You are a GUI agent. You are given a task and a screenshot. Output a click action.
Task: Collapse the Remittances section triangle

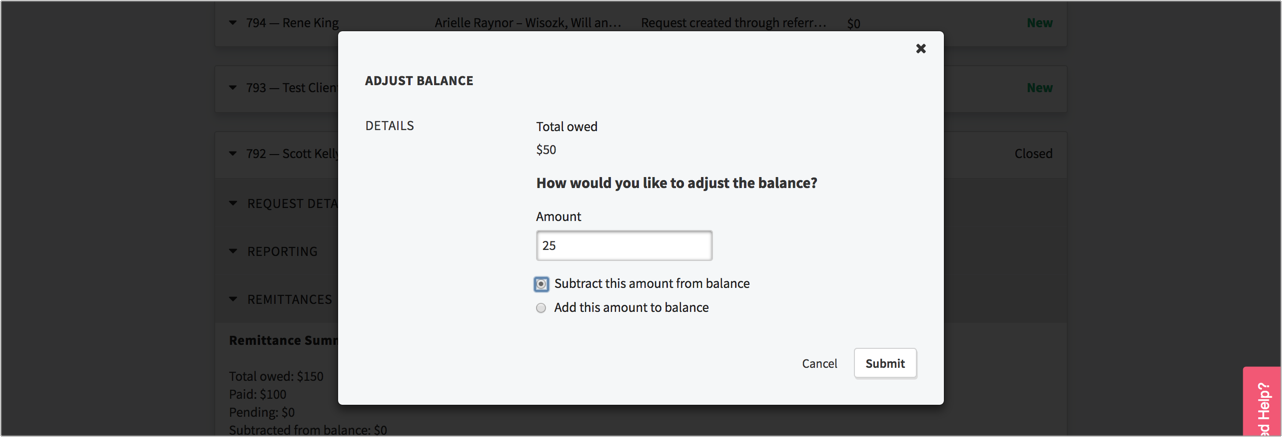(233, 299)
